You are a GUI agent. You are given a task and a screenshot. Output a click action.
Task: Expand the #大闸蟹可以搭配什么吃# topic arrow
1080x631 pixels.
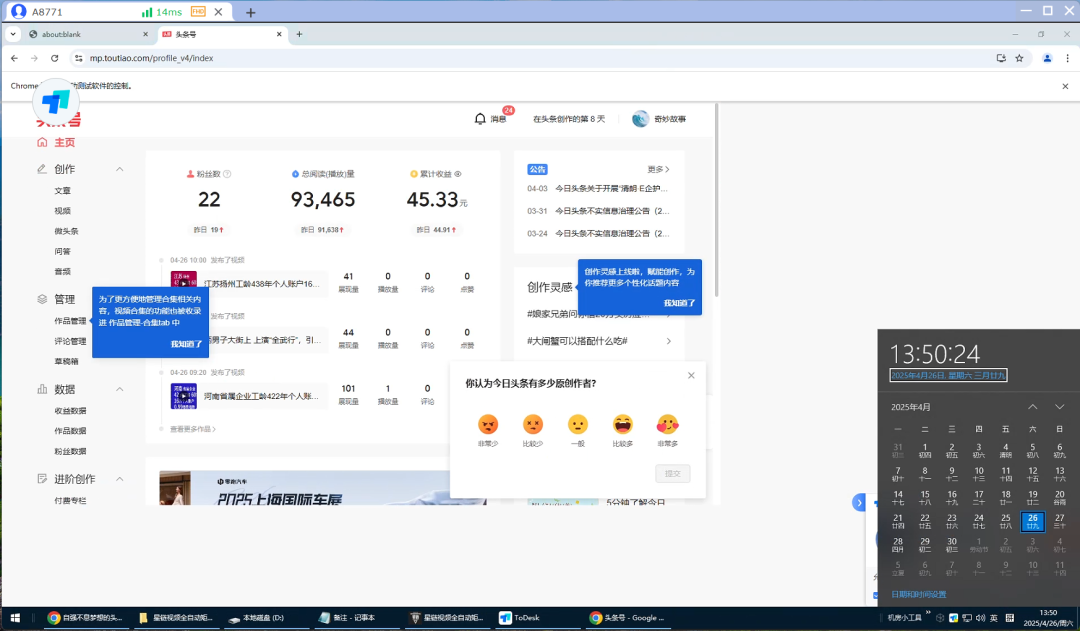click(668, 341)
